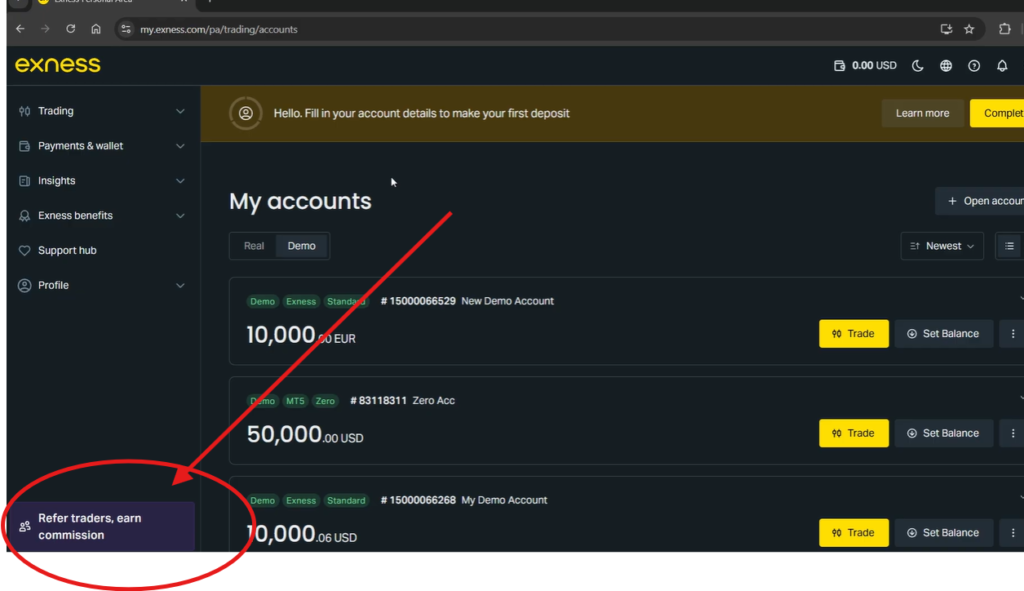The height and width of the screenshot is (591, 1024).
Task: Reload the page with refresh icon
Action: [71, 29]
